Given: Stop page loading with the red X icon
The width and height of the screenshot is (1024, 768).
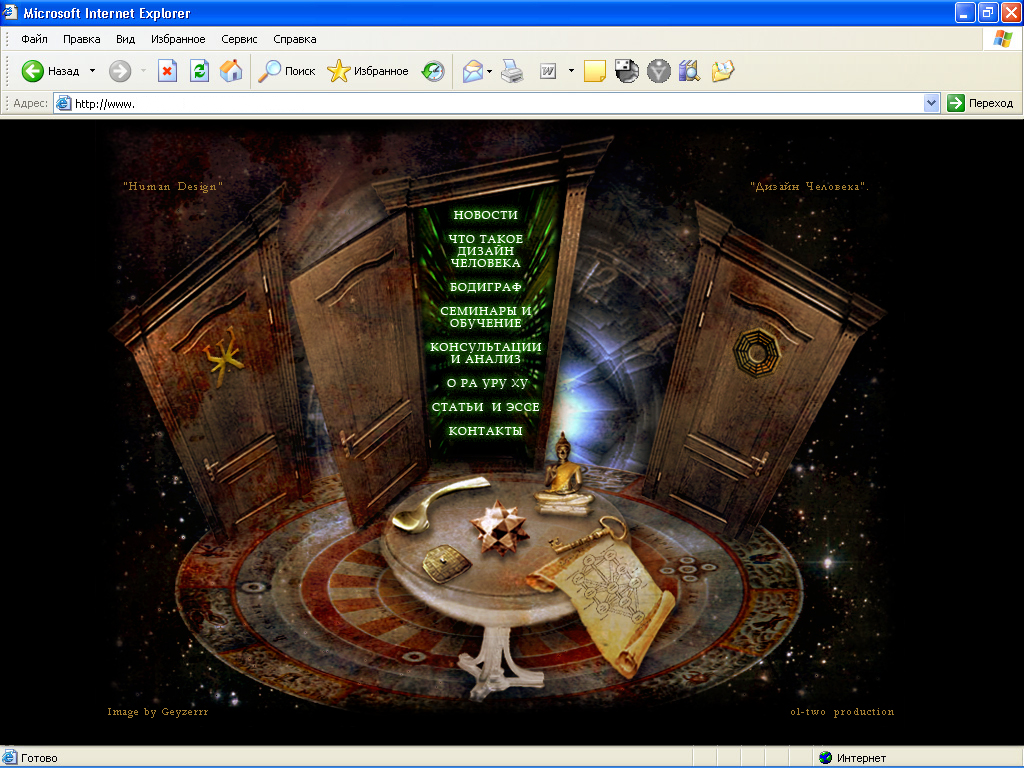Looking at the screenshot, I should [167, 71].
